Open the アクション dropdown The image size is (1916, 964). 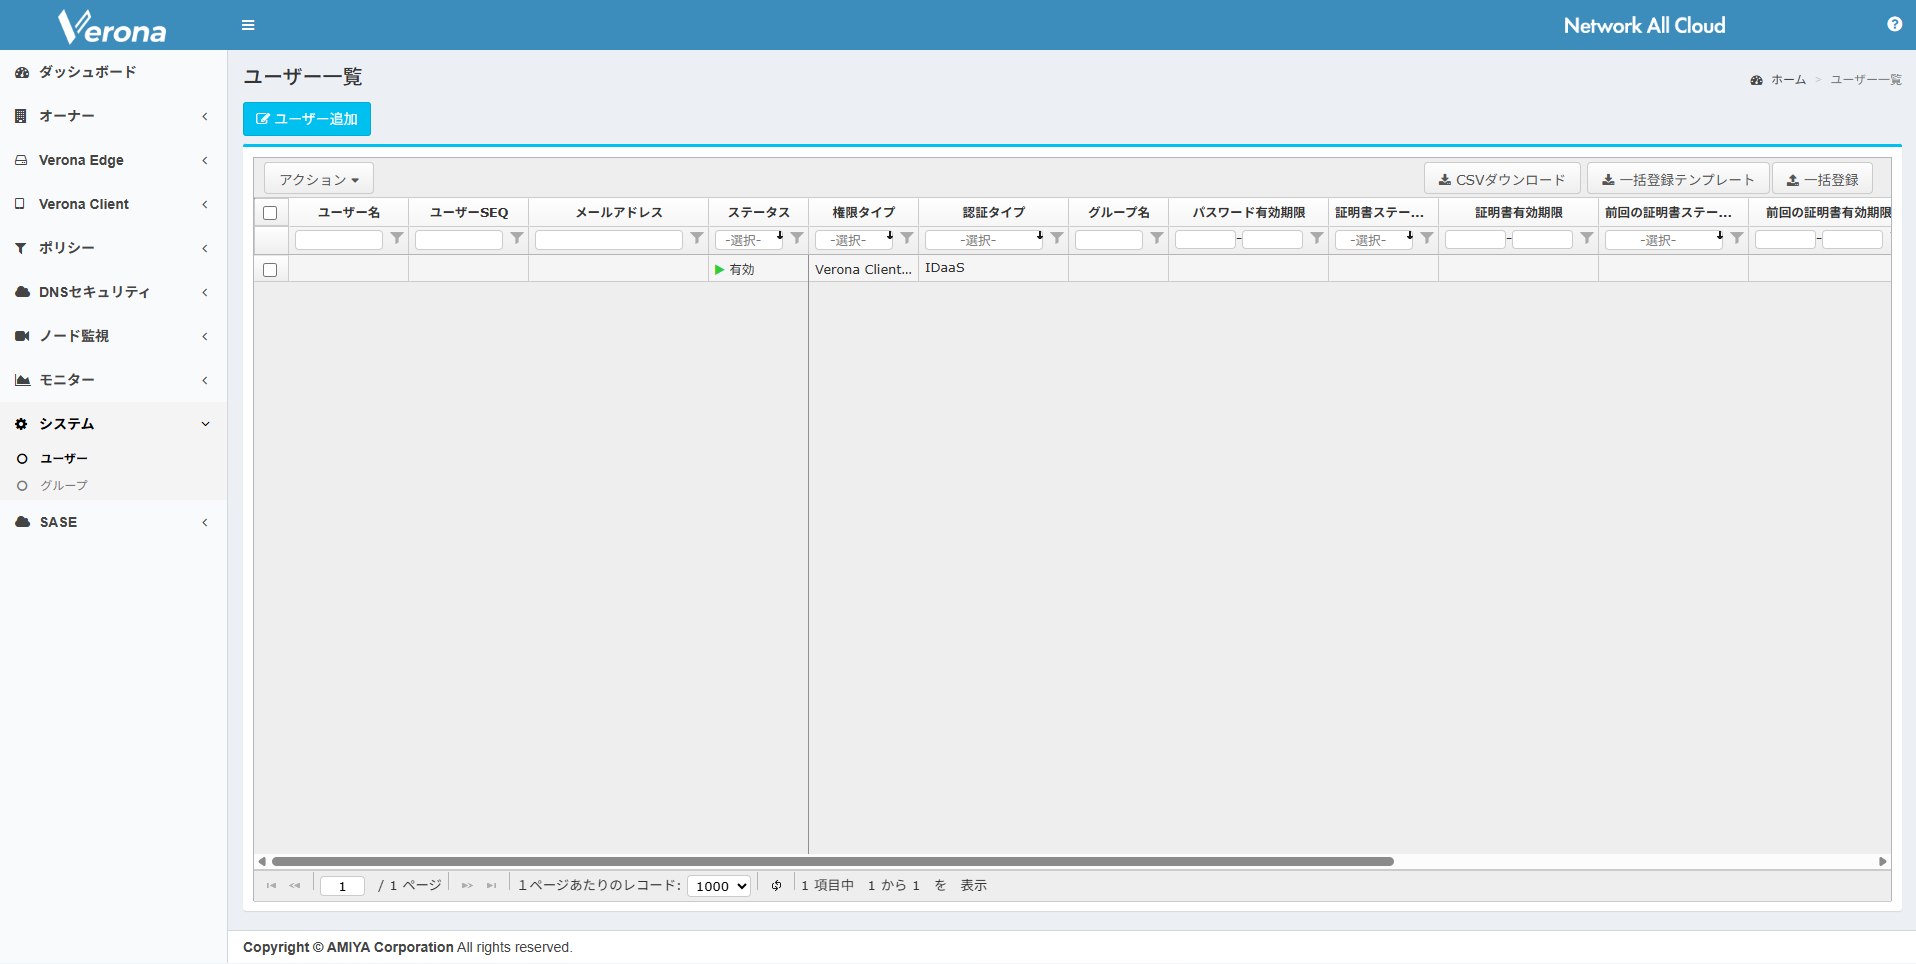319,179
